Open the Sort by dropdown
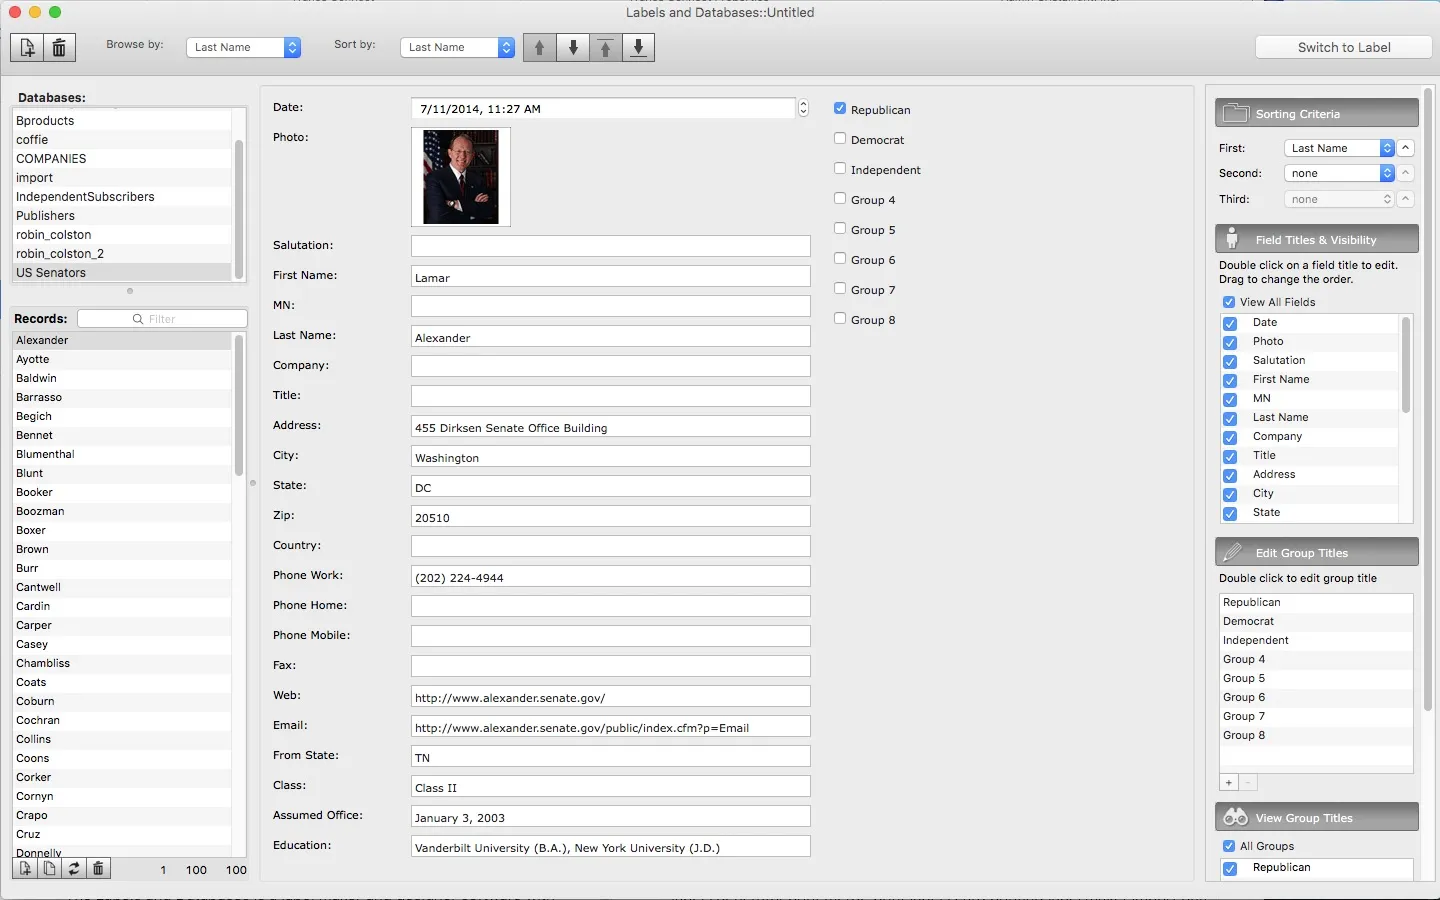Screen dimensions: 1440x900 (457, 48)
